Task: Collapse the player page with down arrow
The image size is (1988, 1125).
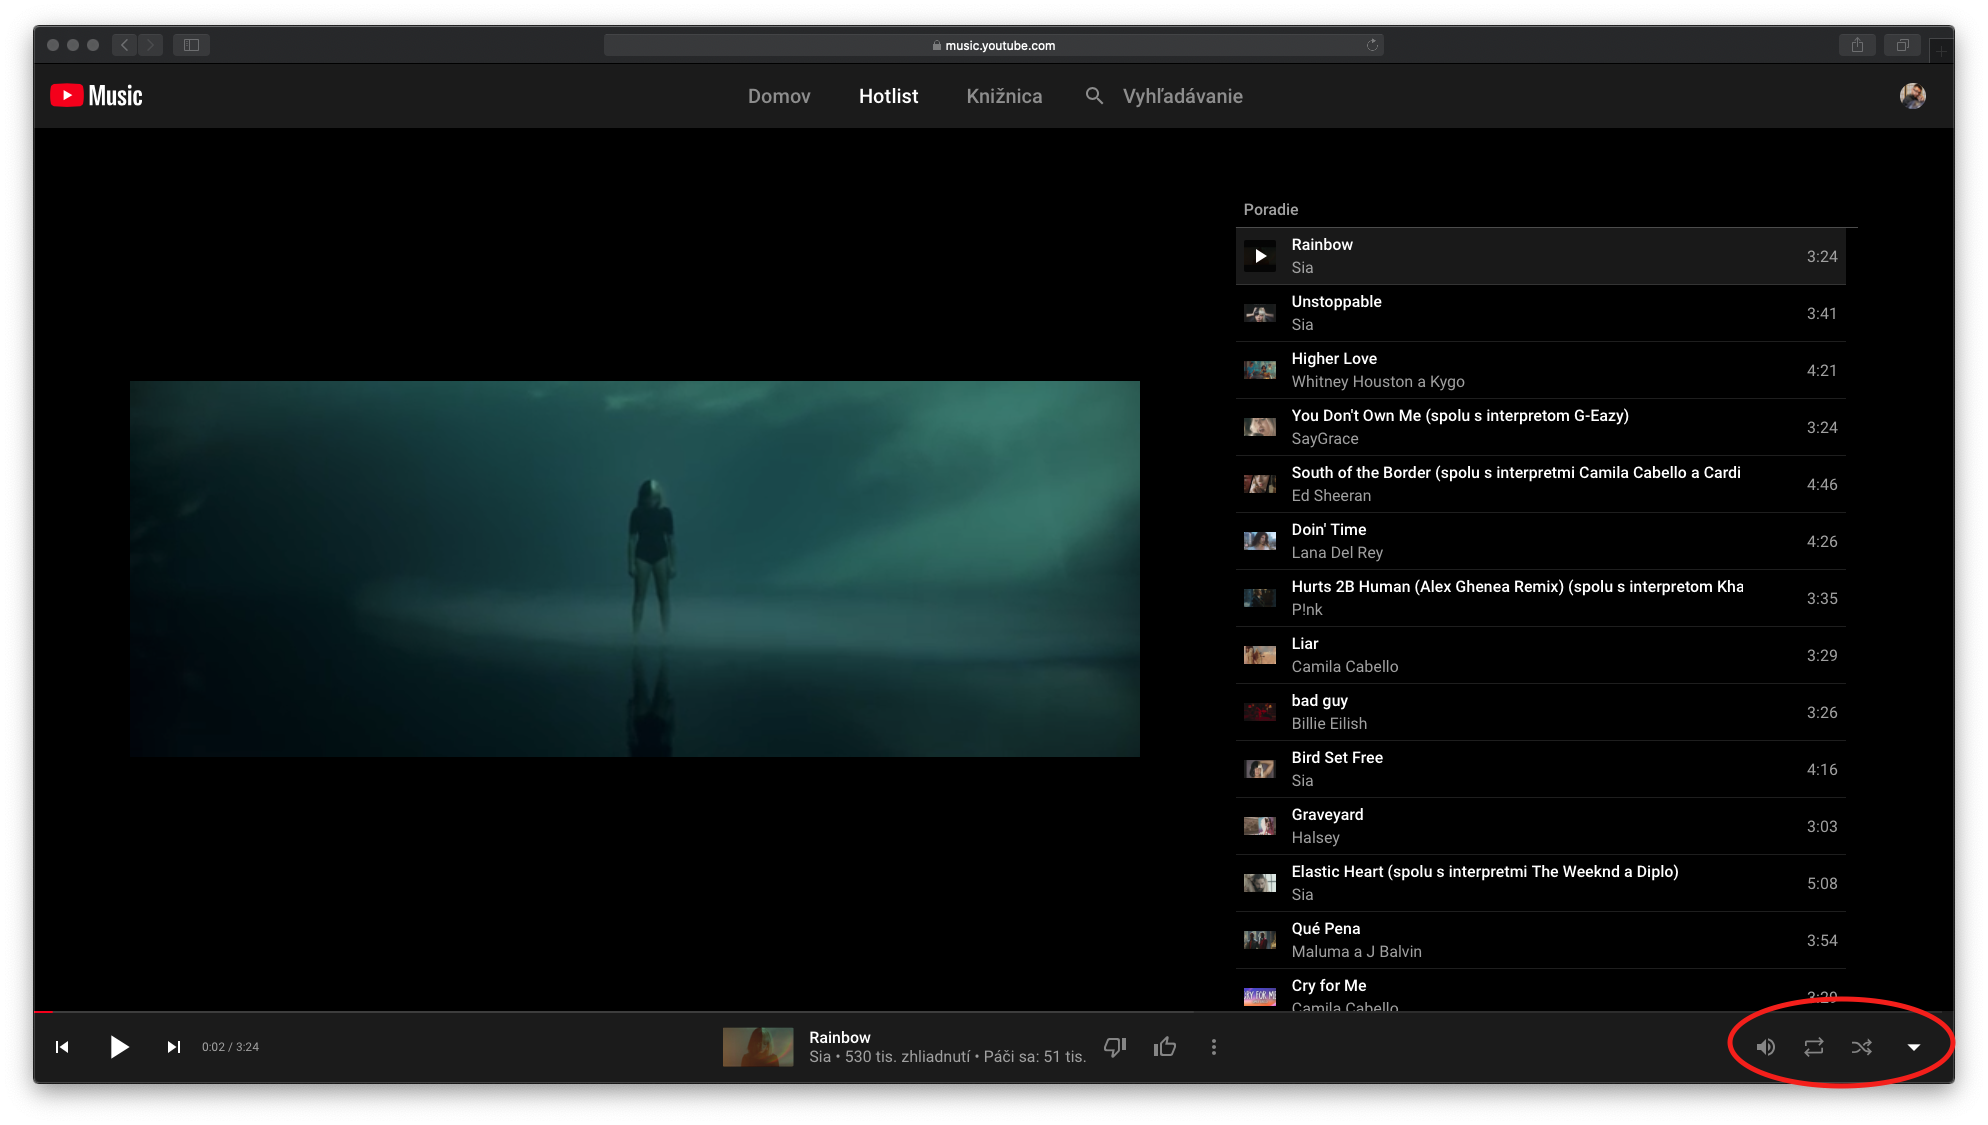Action: 1913,1047
